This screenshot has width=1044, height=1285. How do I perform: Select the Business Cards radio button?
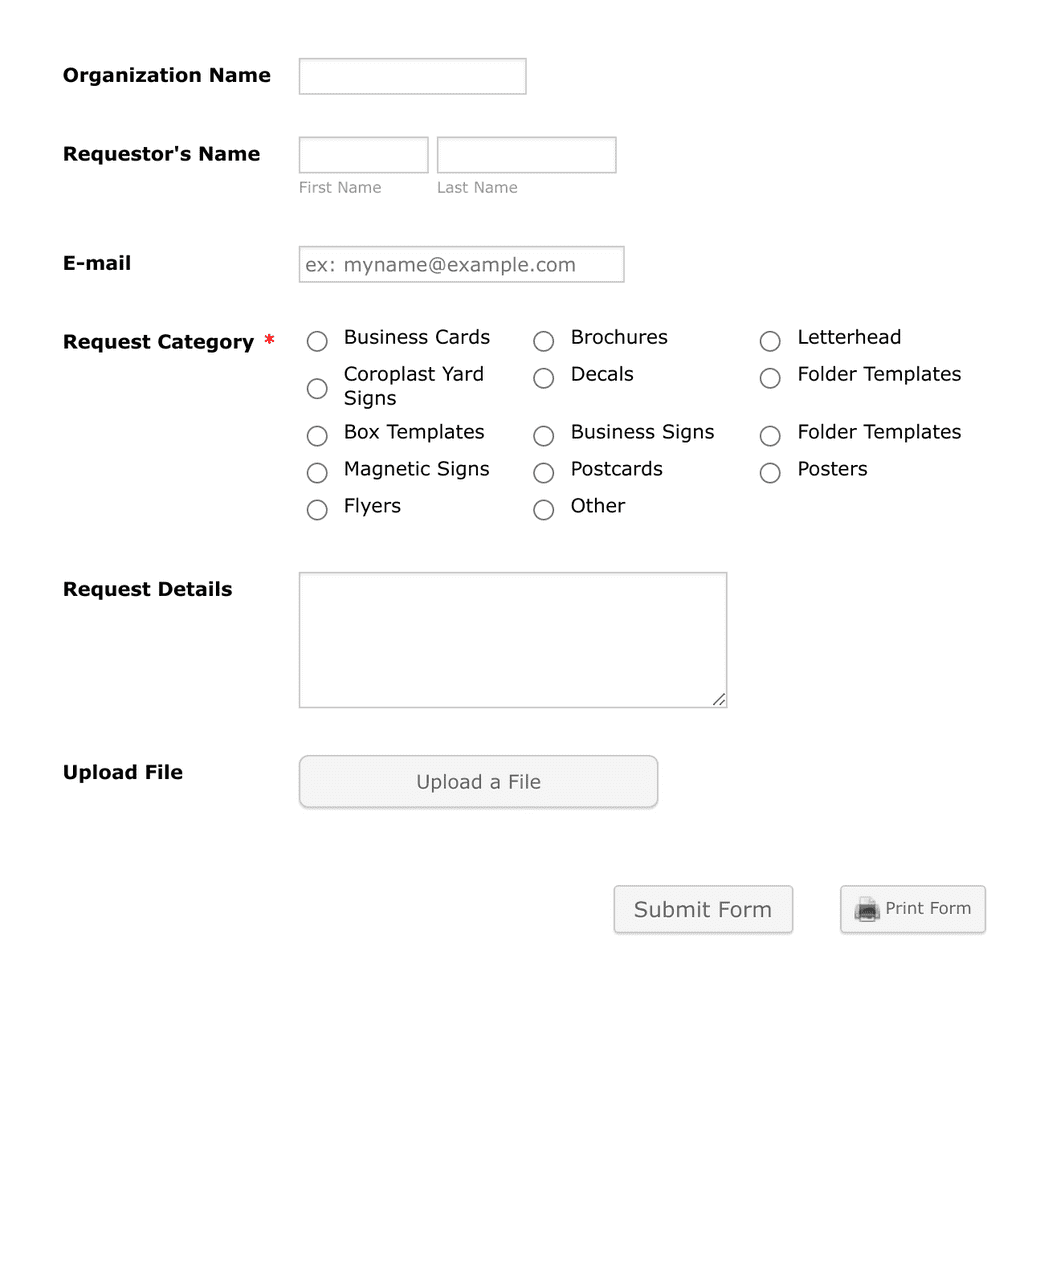pos(317,341)
